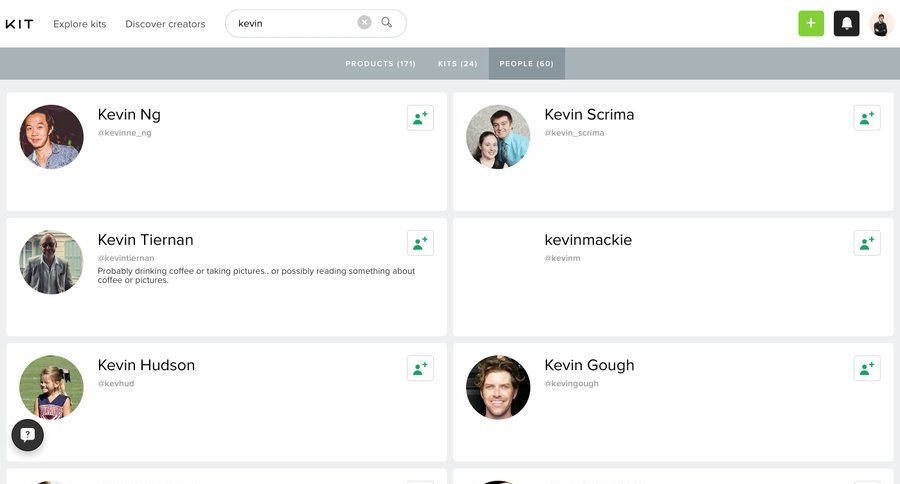The width and height of the screenshot is (900, 484).
Task: Follow Kevin Gough
Action: 867,368
